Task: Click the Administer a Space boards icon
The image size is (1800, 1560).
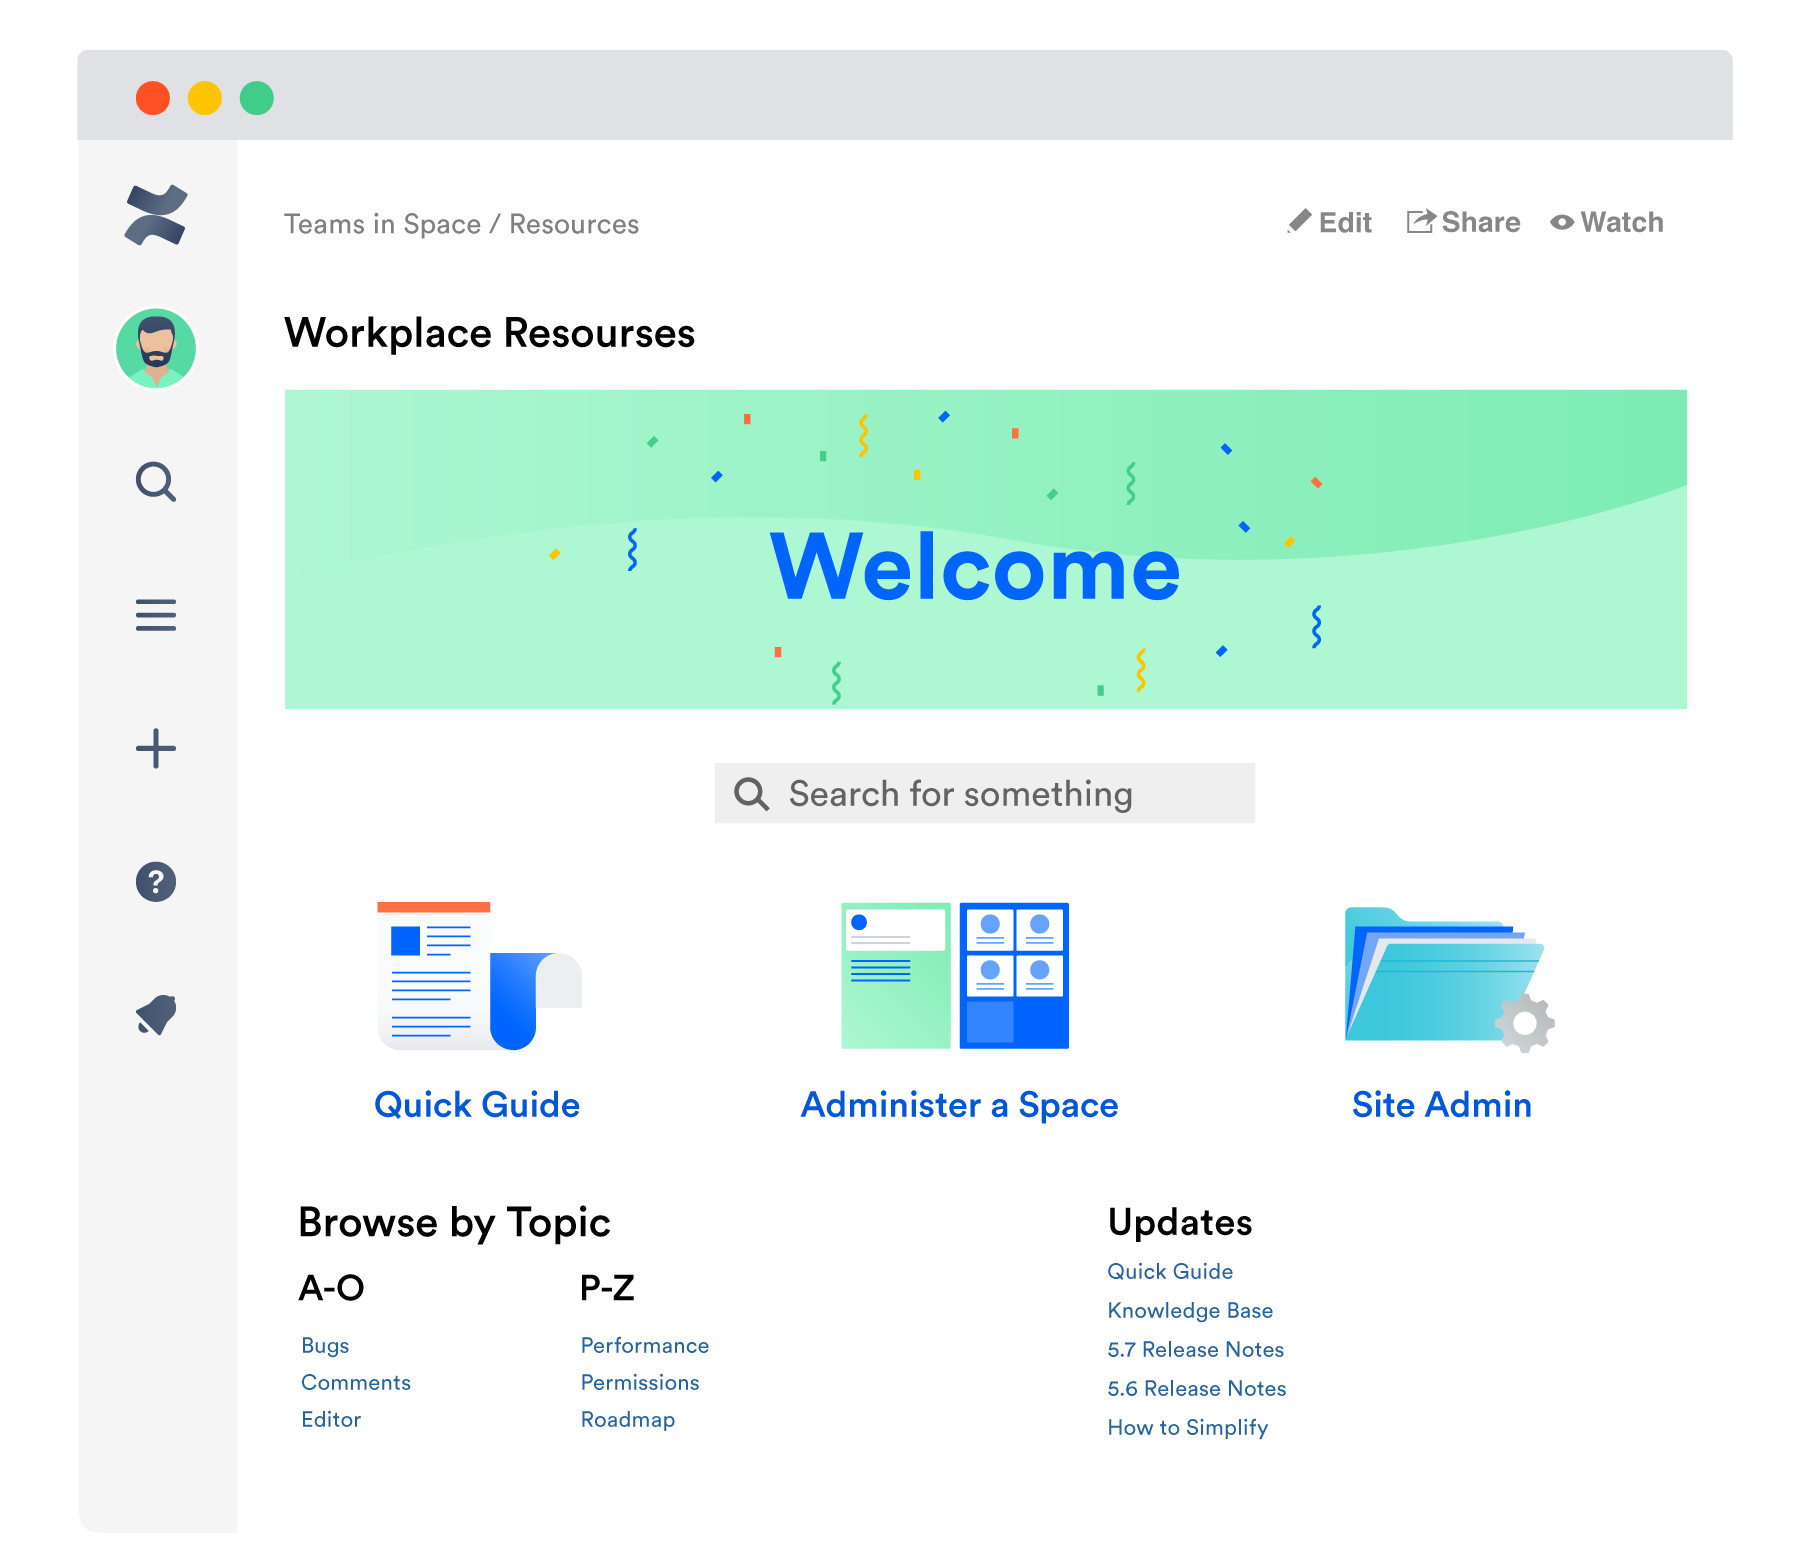Action: click(x=957, y=975)
